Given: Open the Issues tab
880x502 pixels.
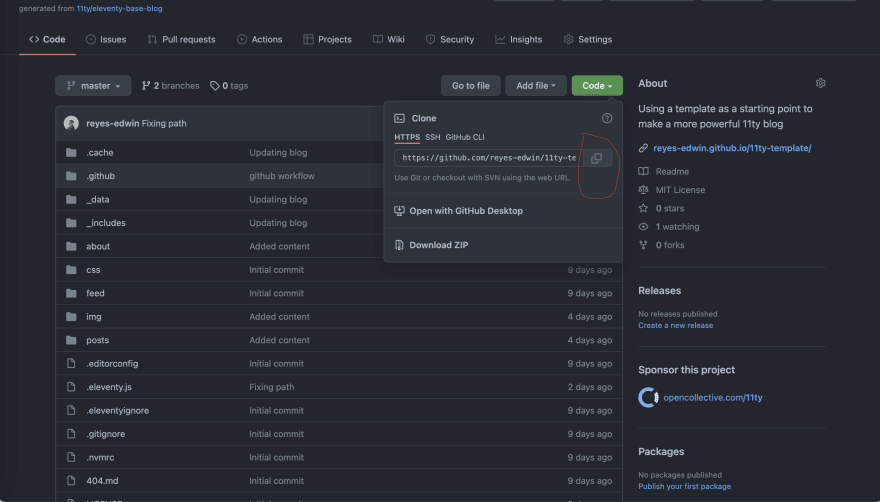Looking at the screenshot, I should click(106, 39).
